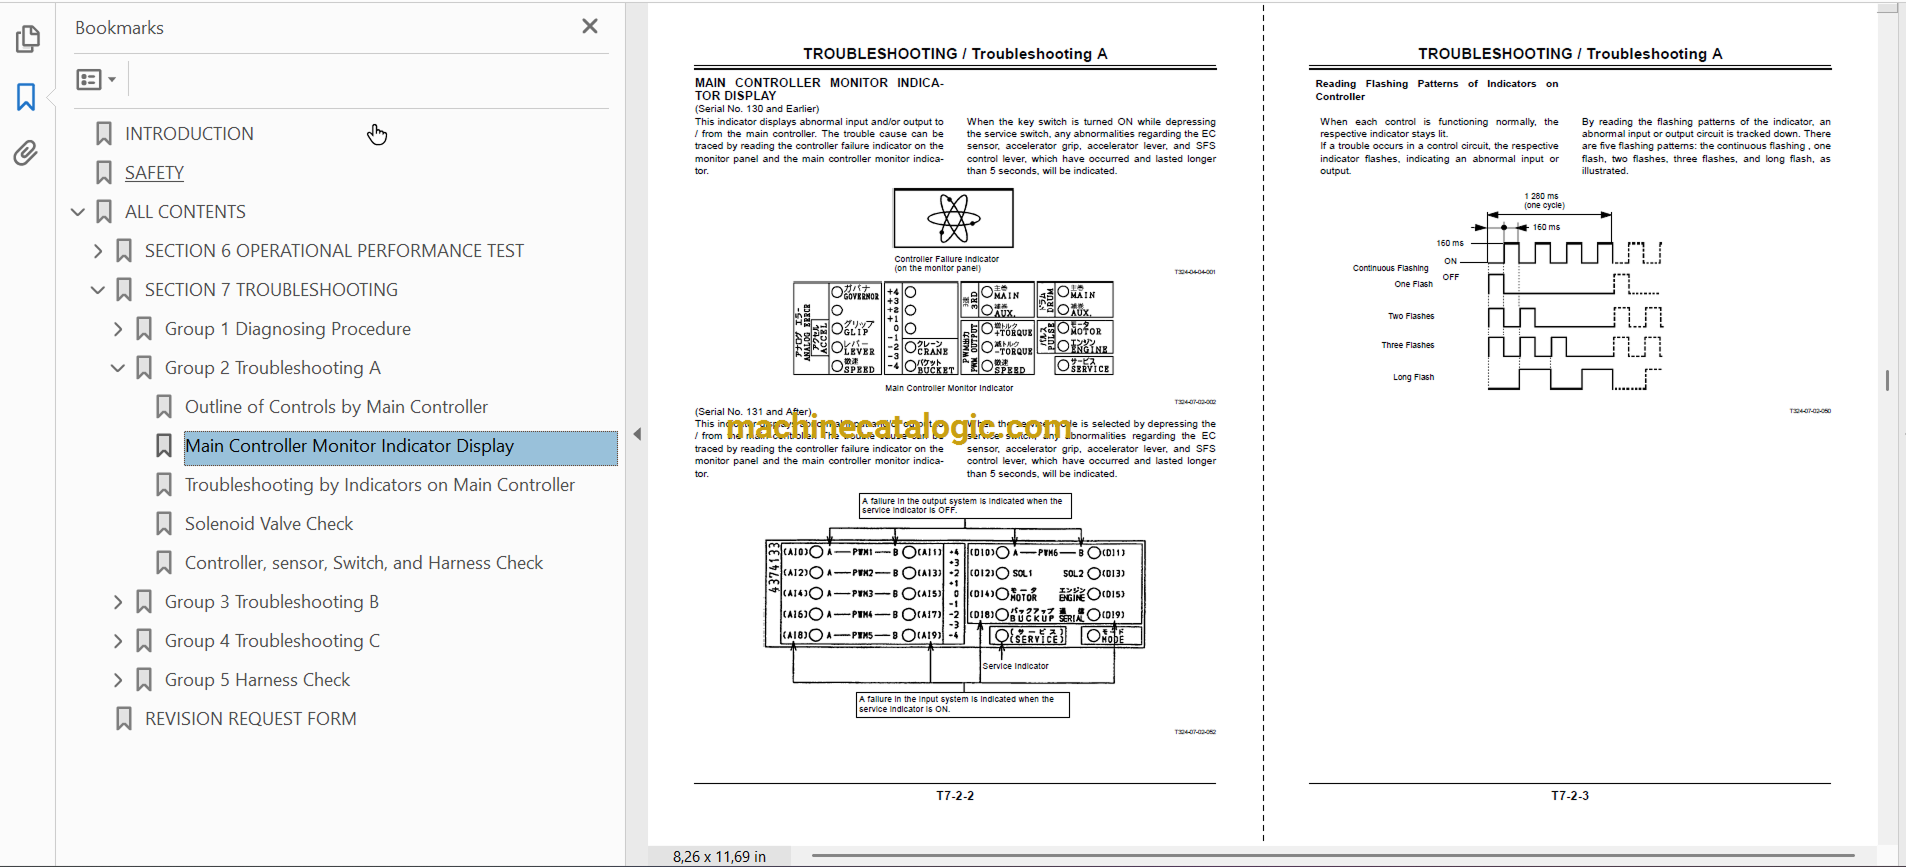Screen dimensions: 1906x867
Task: Click bookmark icon beside Group 4 Troubleshooting C
Action: coord(144,640)
